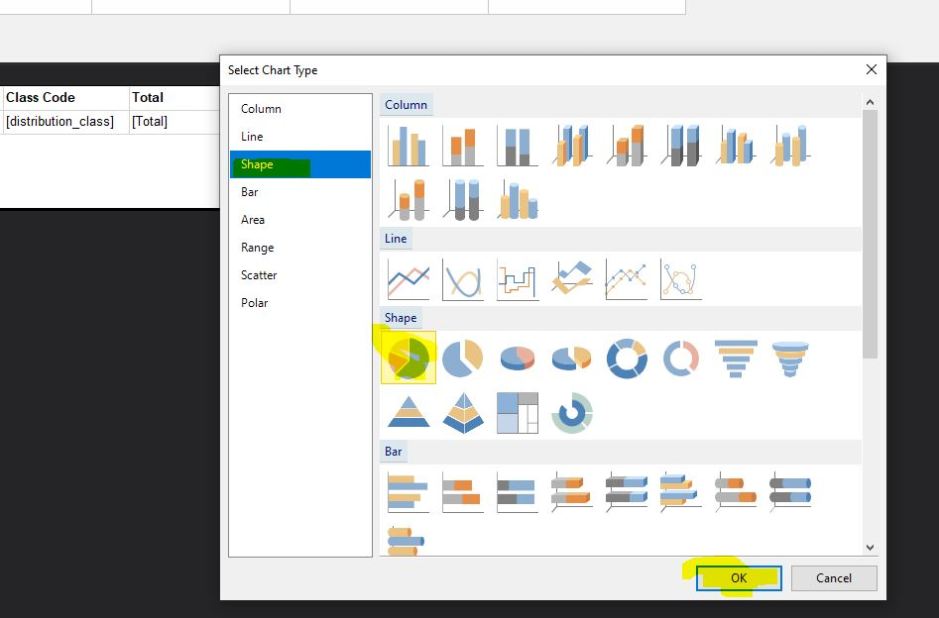The height and width of the screenshot is (618, 939).
Task: Select the 3-D Clustered Bar chart icon
Action: [681, 492]
